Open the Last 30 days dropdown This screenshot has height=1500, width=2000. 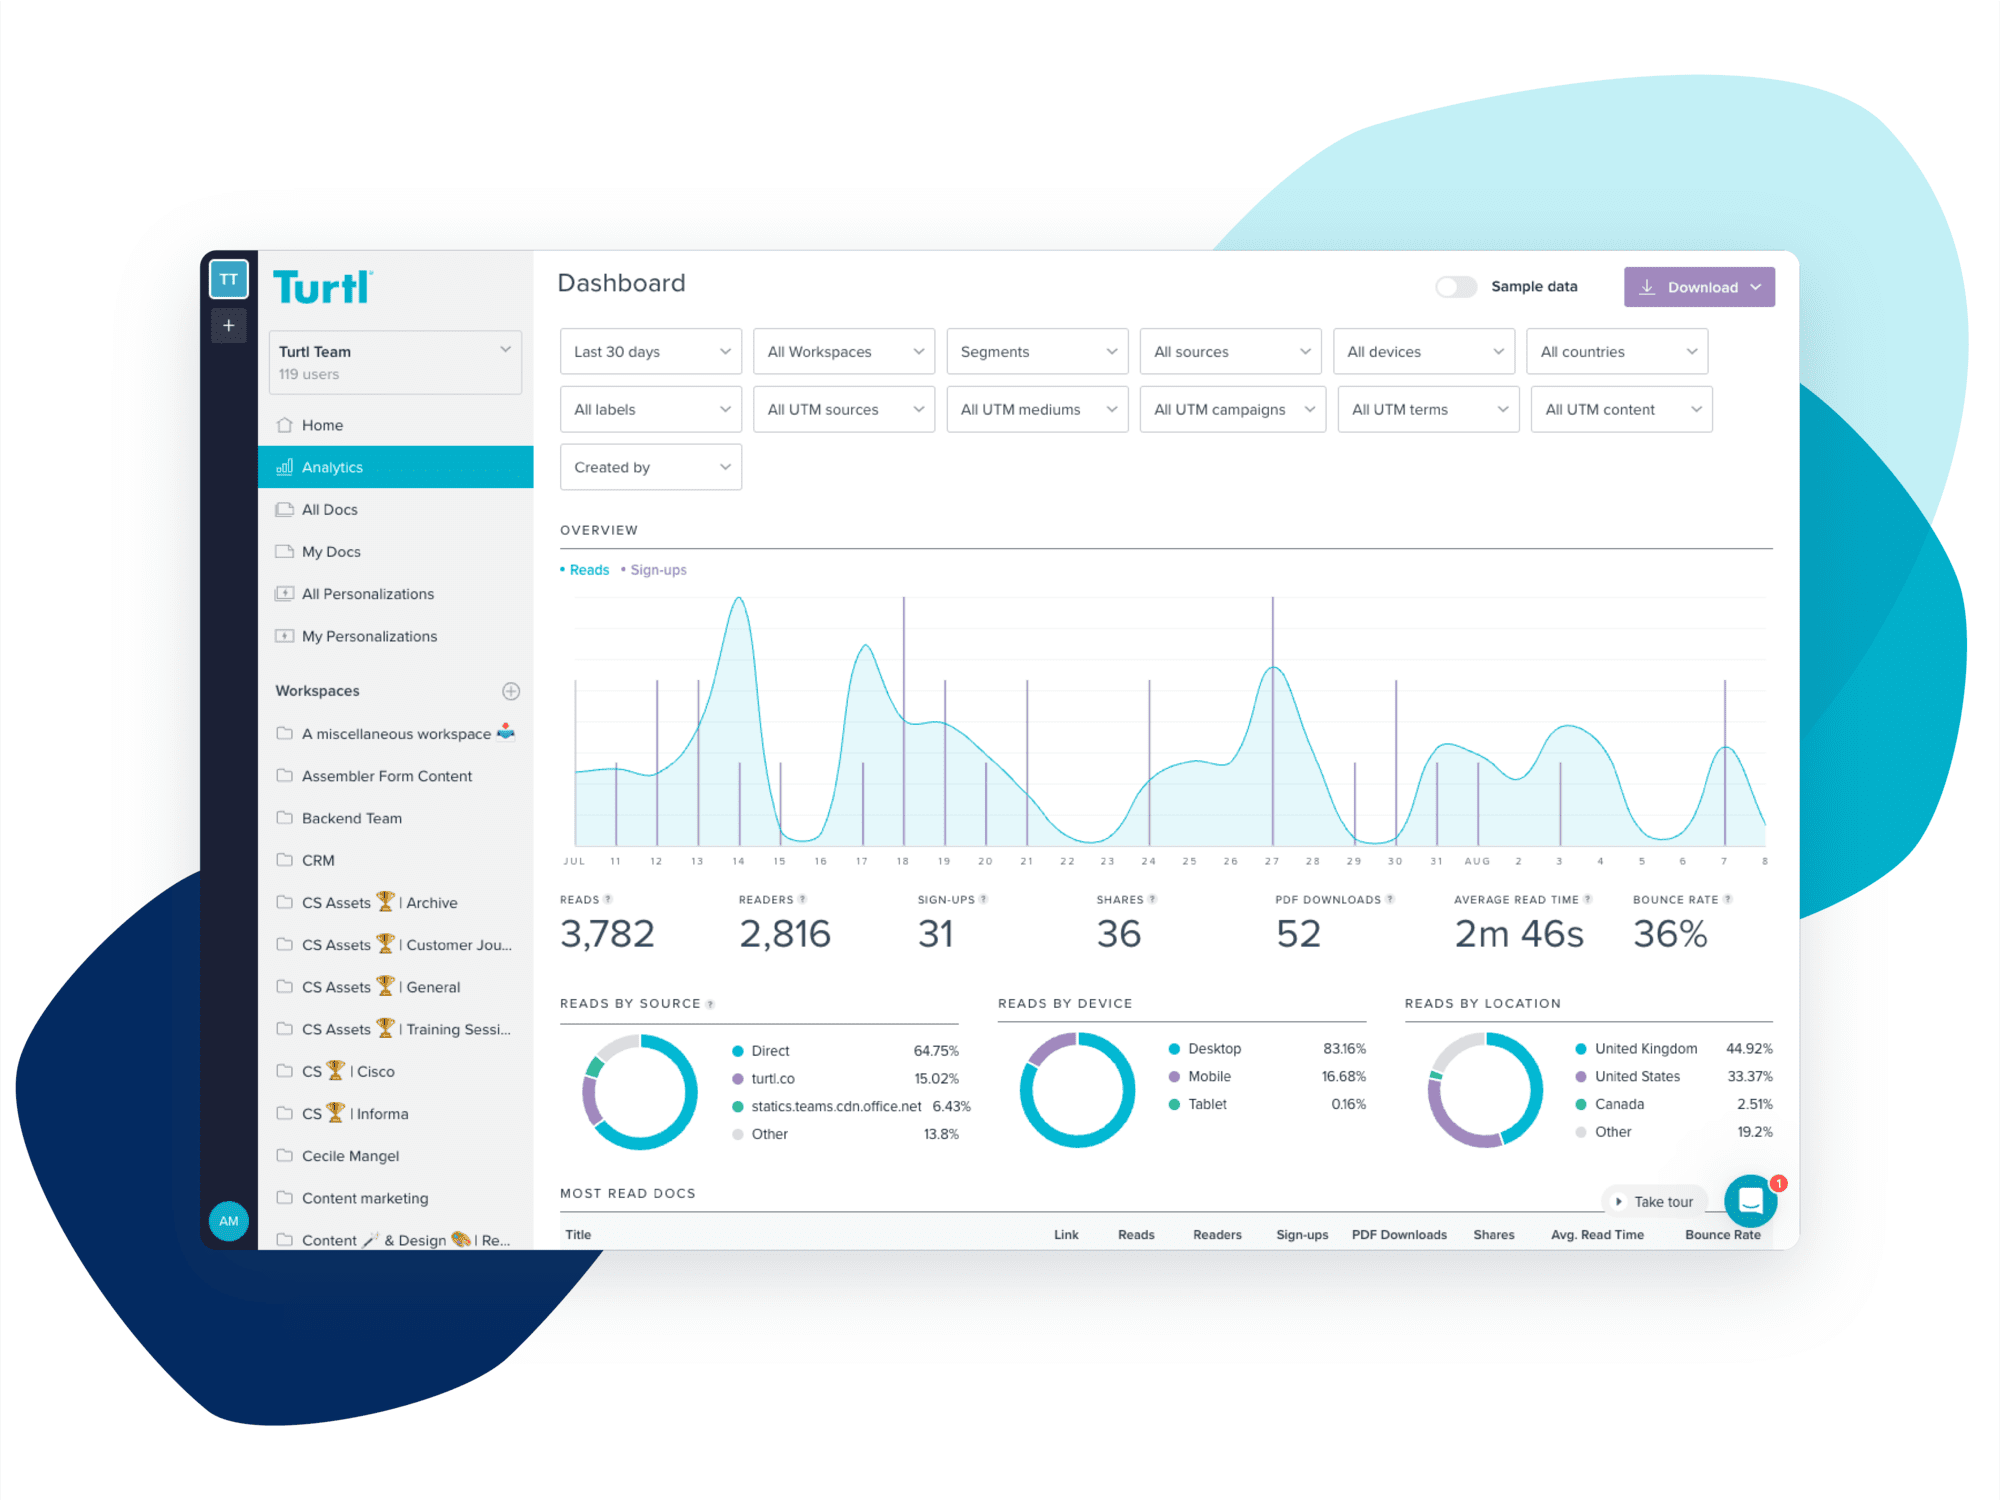[x=651, y=352]
